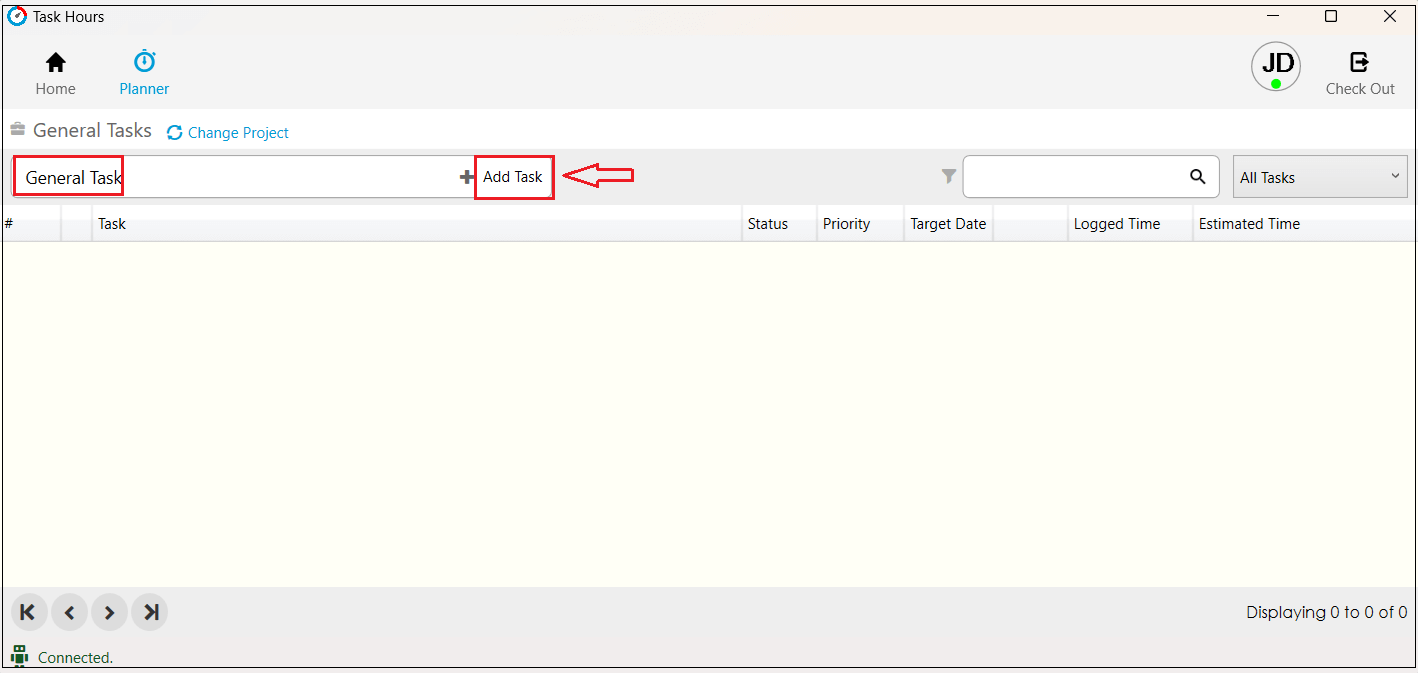Click the Displaying 0 to 0 of 0 text
1418x673 pixels.
1327,612
